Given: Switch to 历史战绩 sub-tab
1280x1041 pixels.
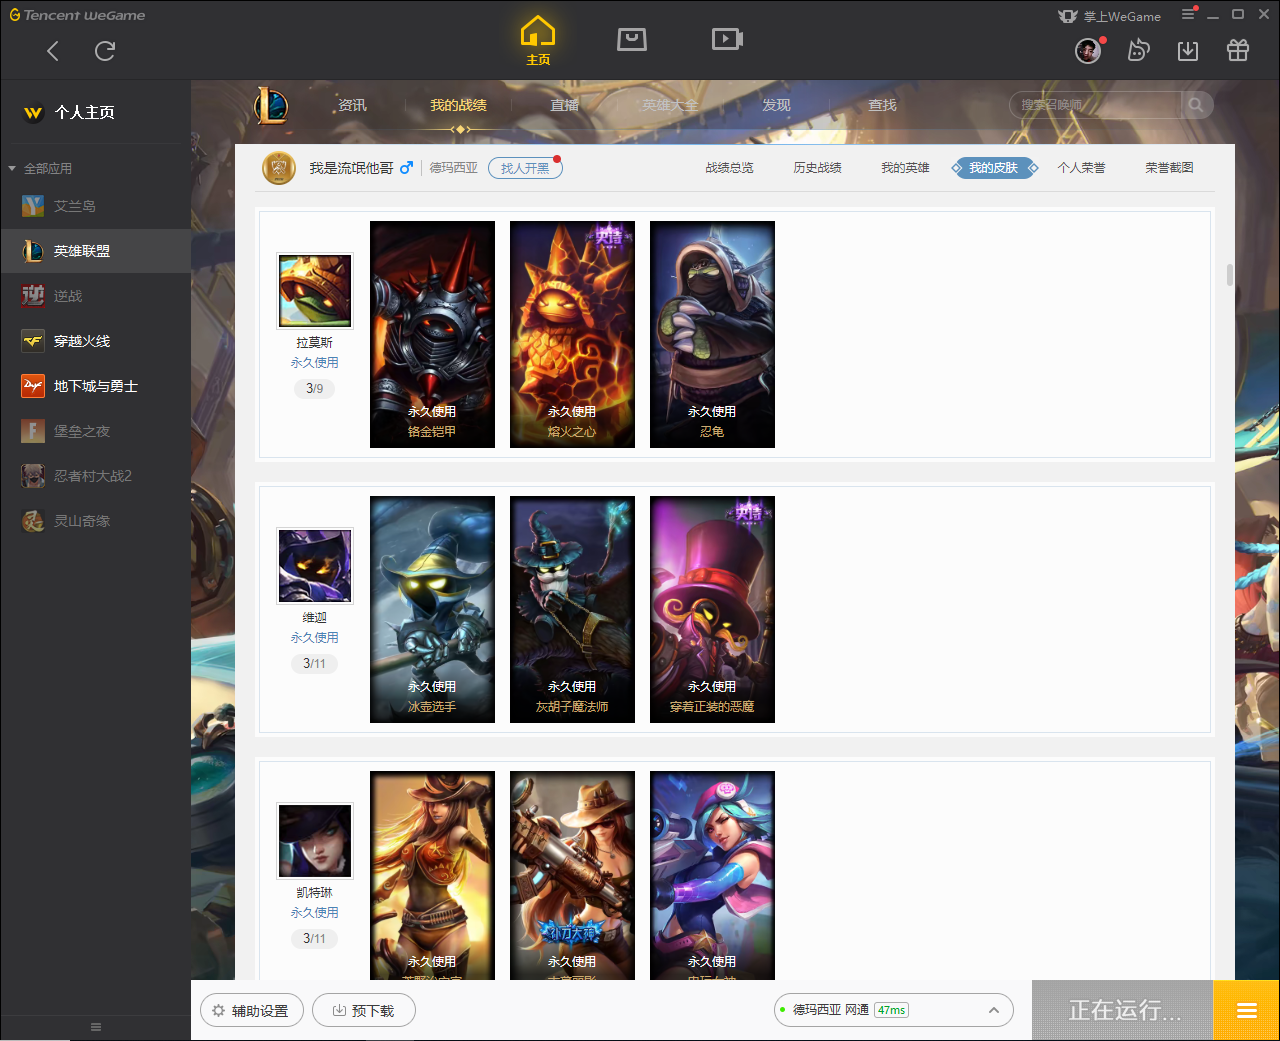Looking at the screenshot, I should [x=818, y=168].
